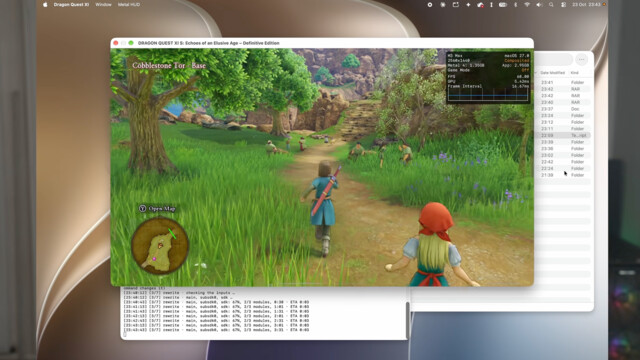
Task: Click the battery status icon
Action: click(503, 4)
